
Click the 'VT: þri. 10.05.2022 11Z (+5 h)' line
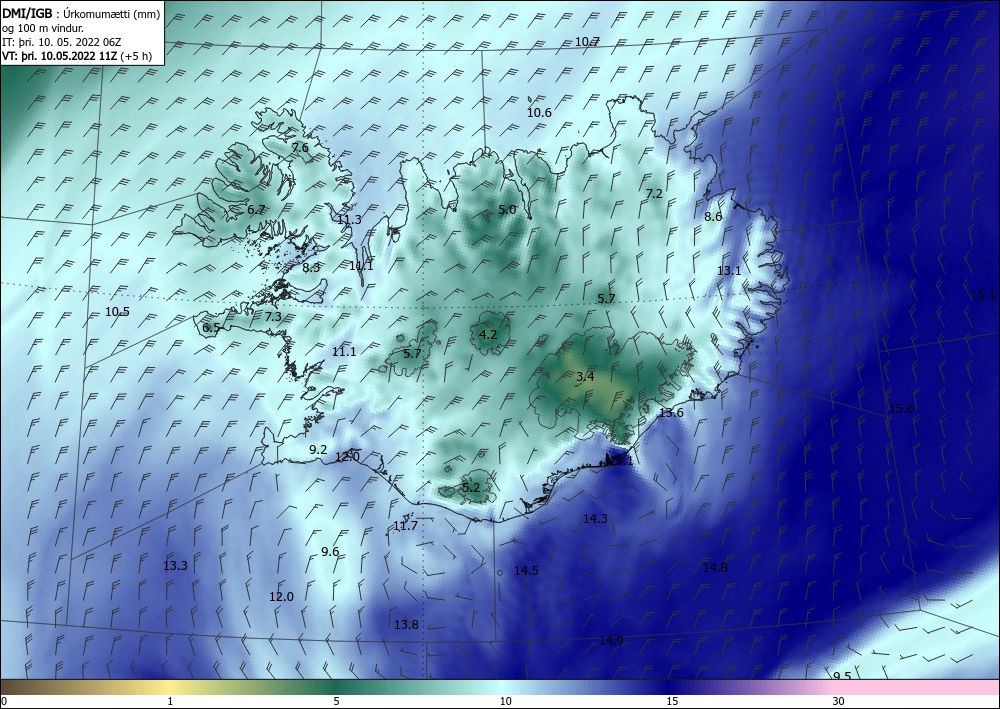point(77,55)
